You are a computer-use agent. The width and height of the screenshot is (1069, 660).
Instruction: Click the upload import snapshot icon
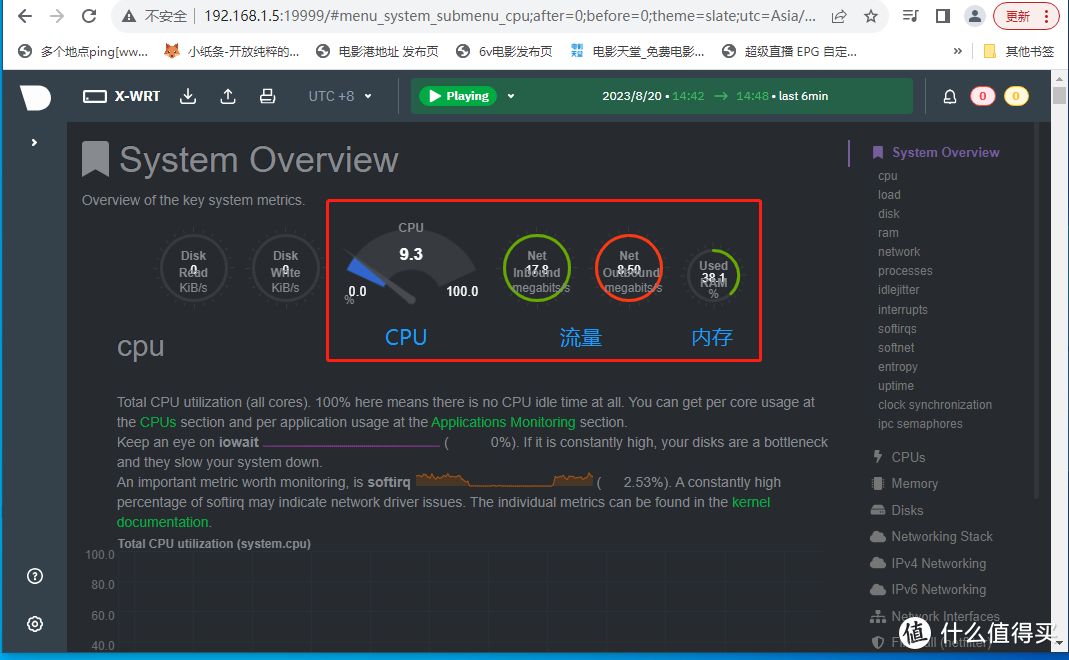[228, 96]
